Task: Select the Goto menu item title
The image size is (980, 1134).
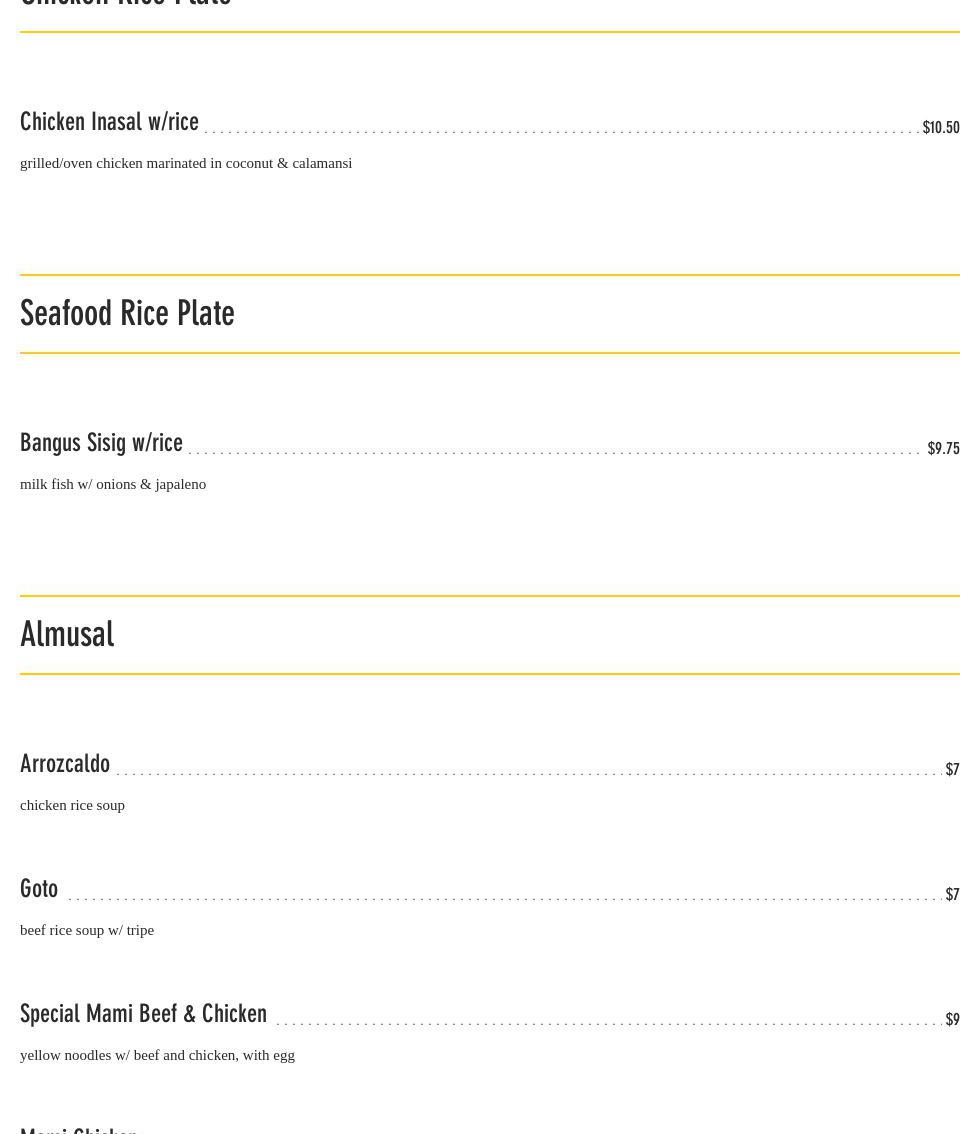Action: [39, 889]
